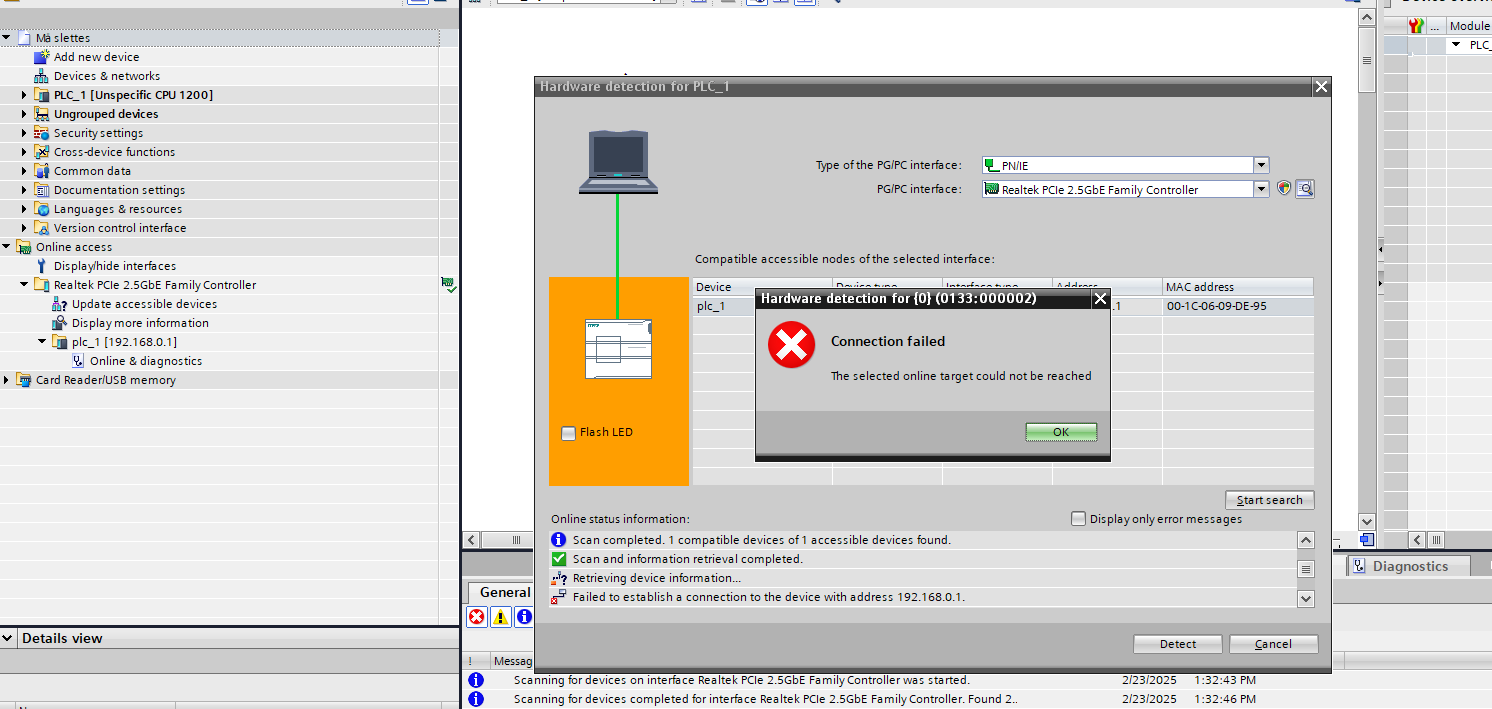Expand Card Reader/USB memory node
This screenshot has height=709, width=1492.
click(x=6, y=380)
